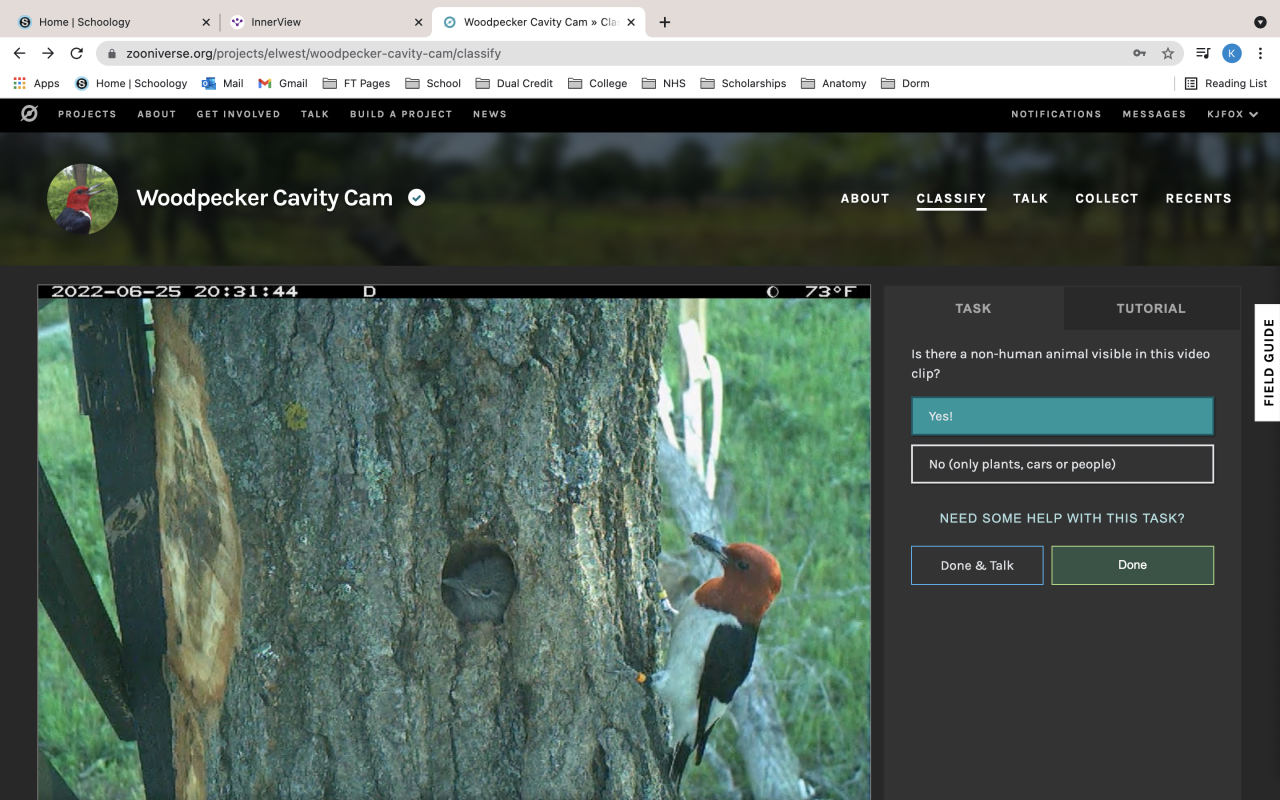1280x800 pixels.
Task: Open the media control icon in toolbar
Action: (1203, 53)
